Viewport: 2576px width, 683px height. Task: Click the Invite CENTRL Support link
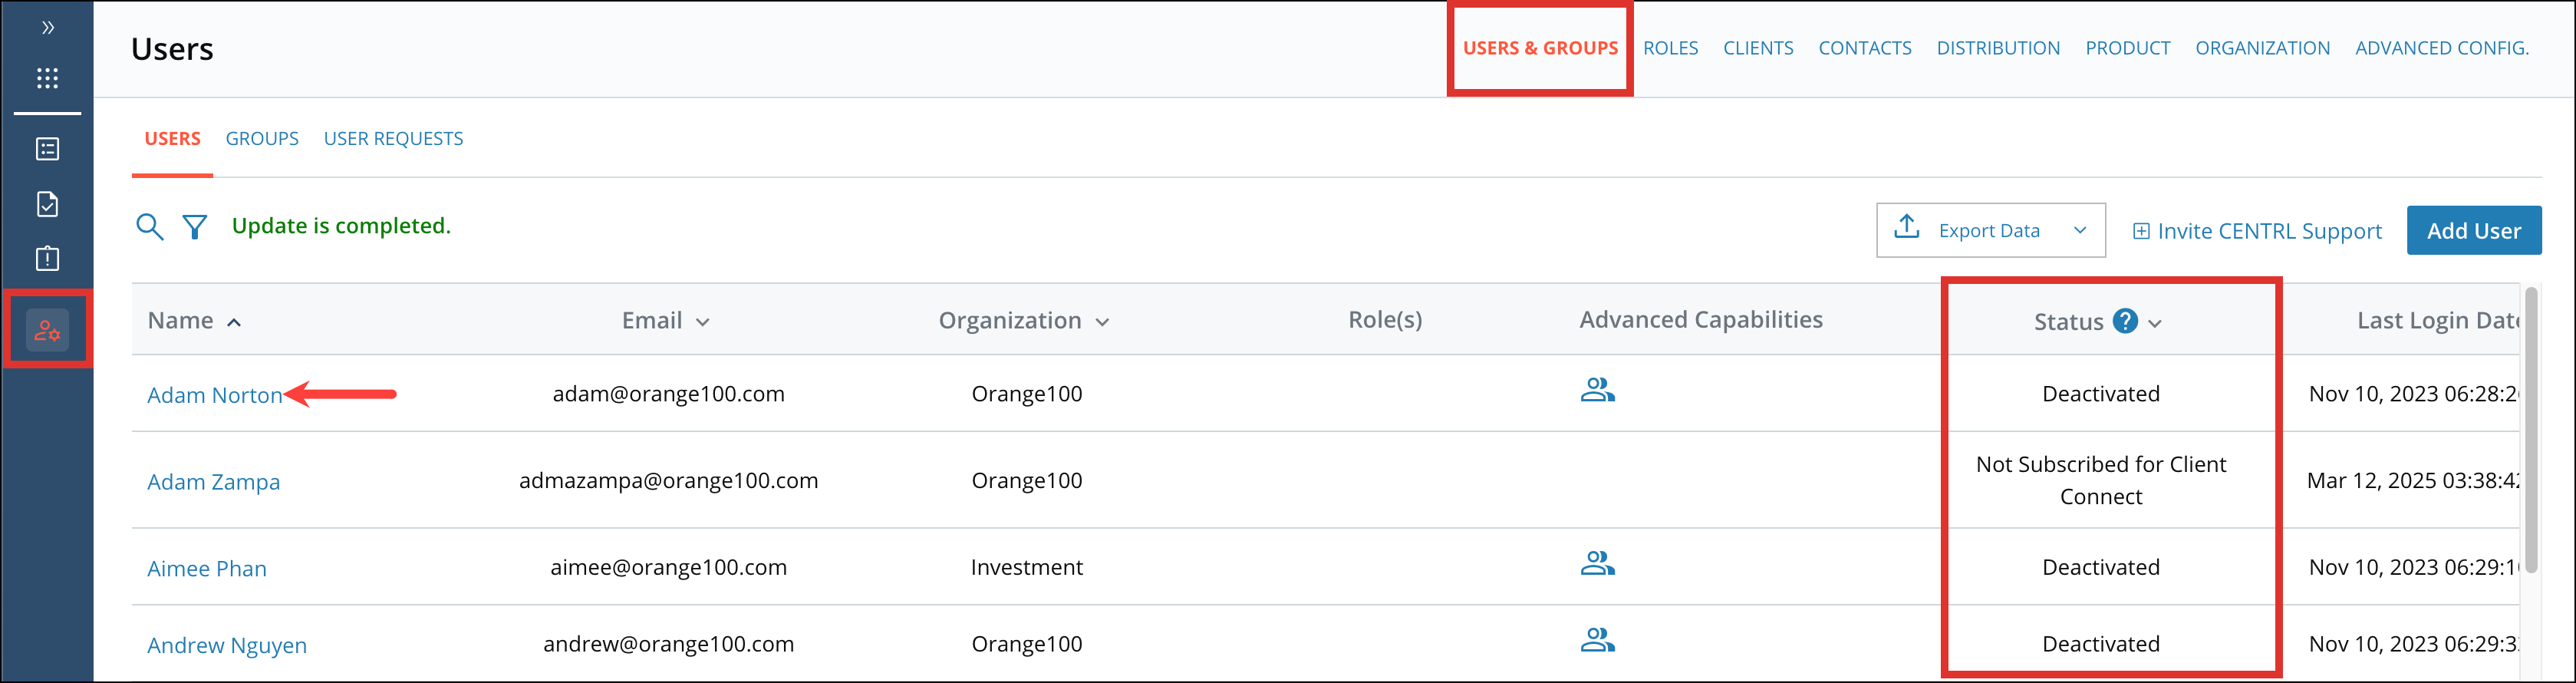pos(2269,231)
